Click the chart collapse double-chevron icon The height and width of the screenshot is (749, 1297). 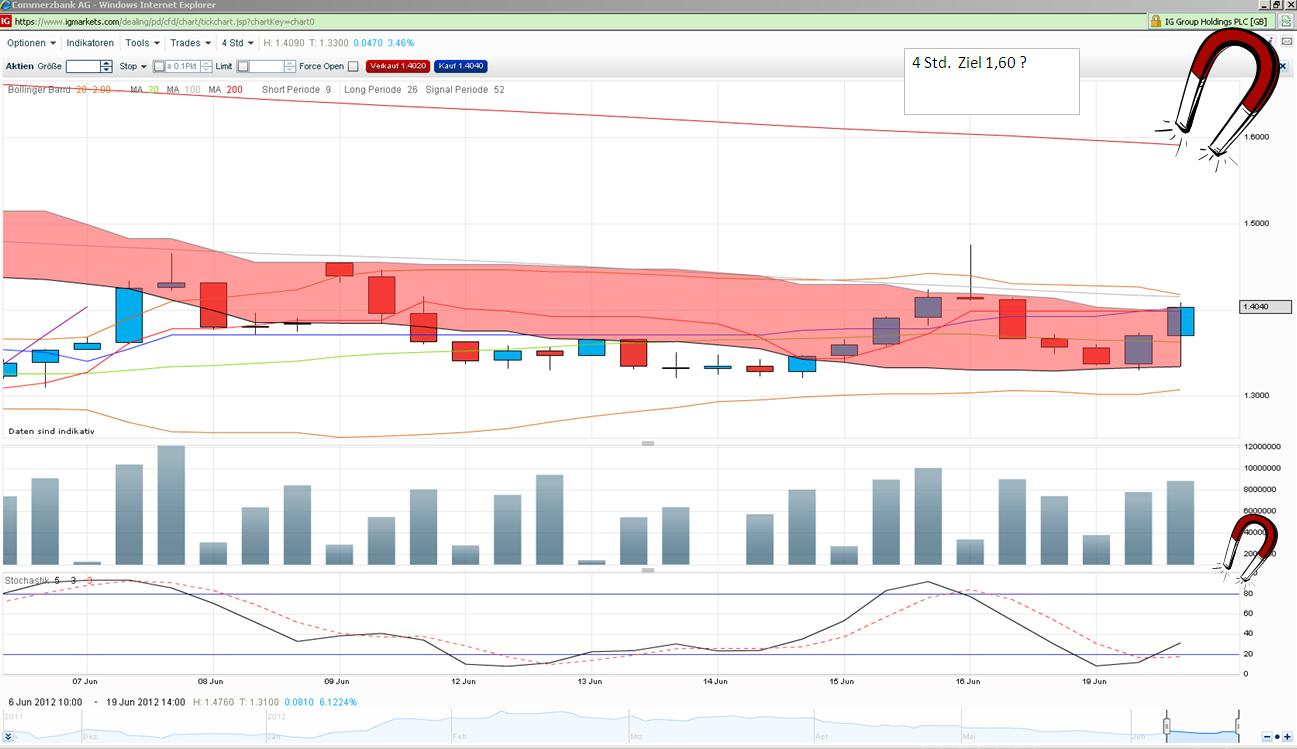(x=10, y=737)
